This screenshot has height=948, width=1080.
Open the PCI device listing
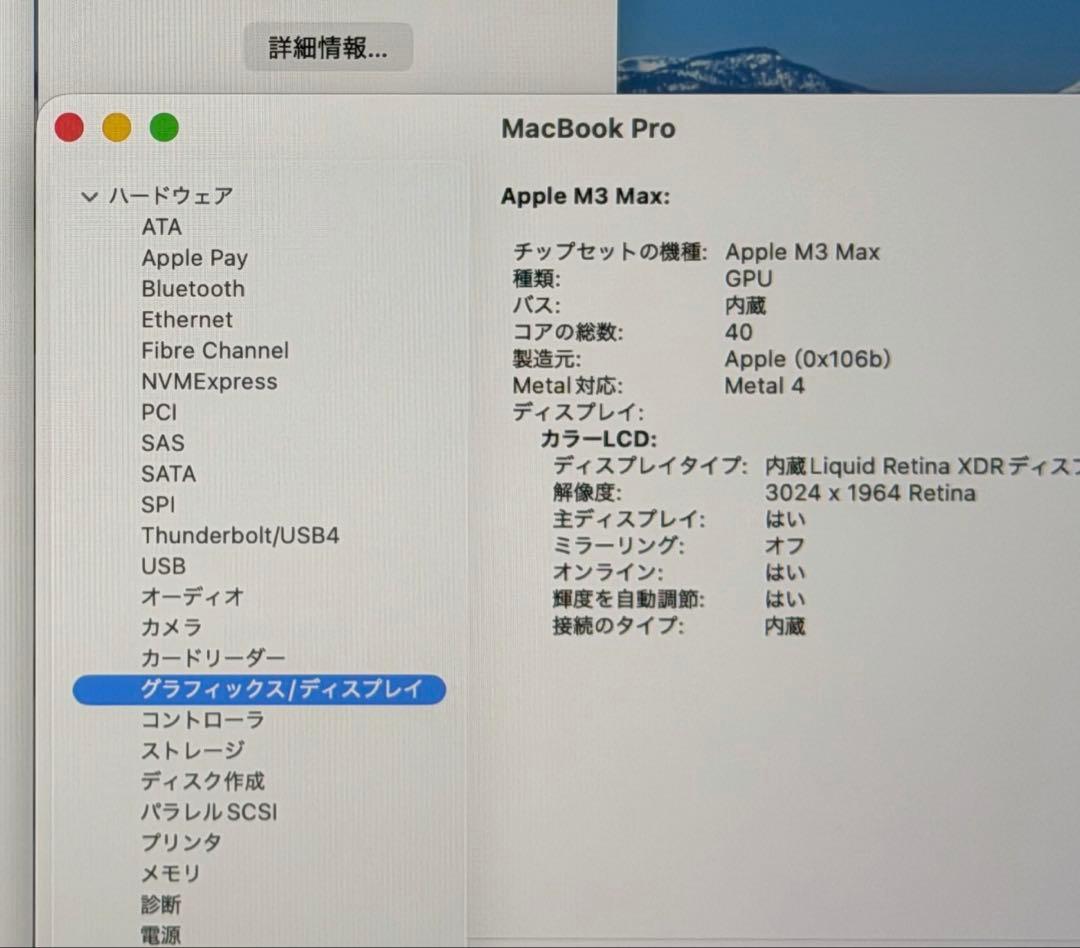pyautogui.click(x=161, y=412)
